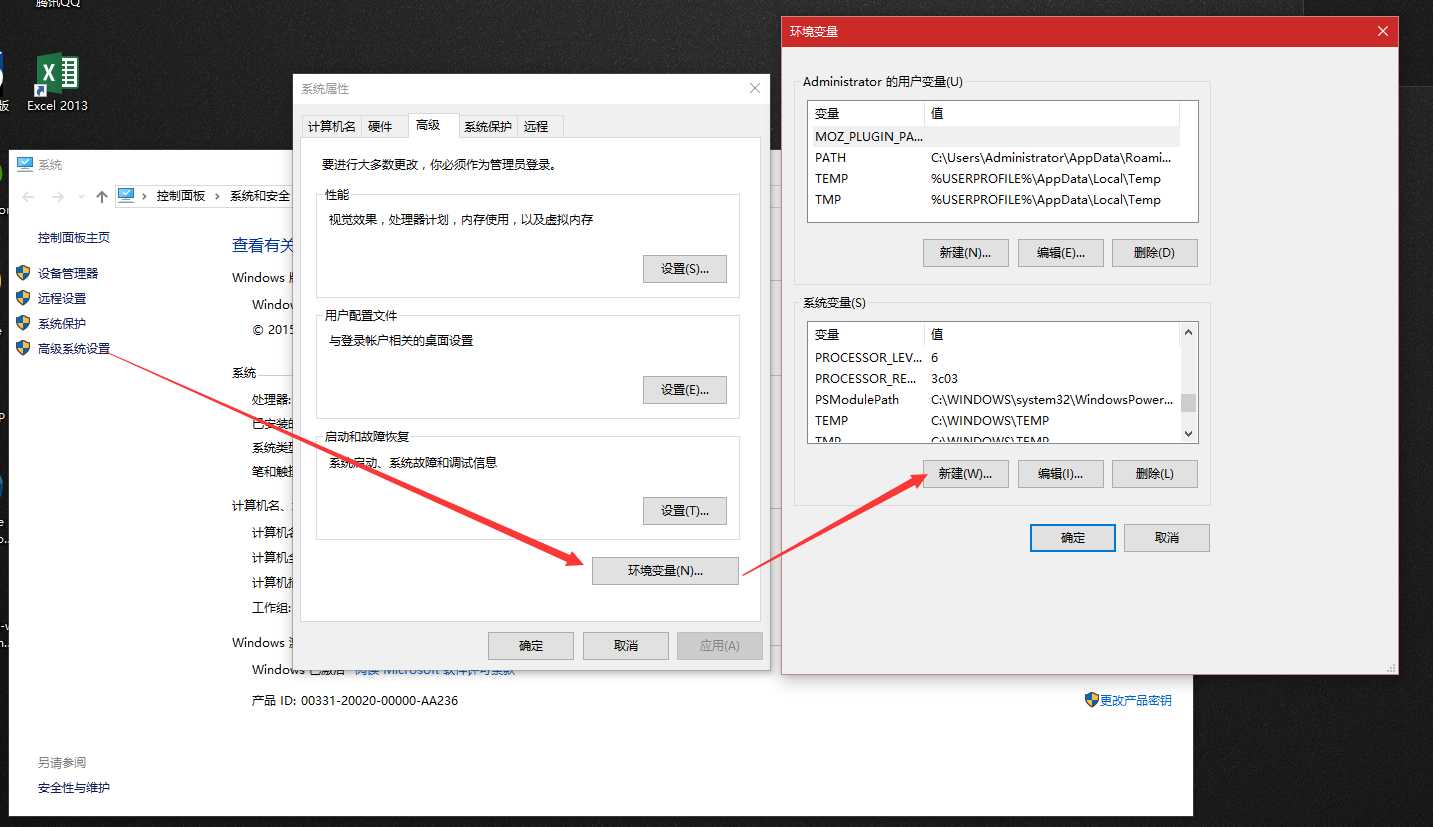Click system variables scrollbar thumb

(x=1188, y=403)
